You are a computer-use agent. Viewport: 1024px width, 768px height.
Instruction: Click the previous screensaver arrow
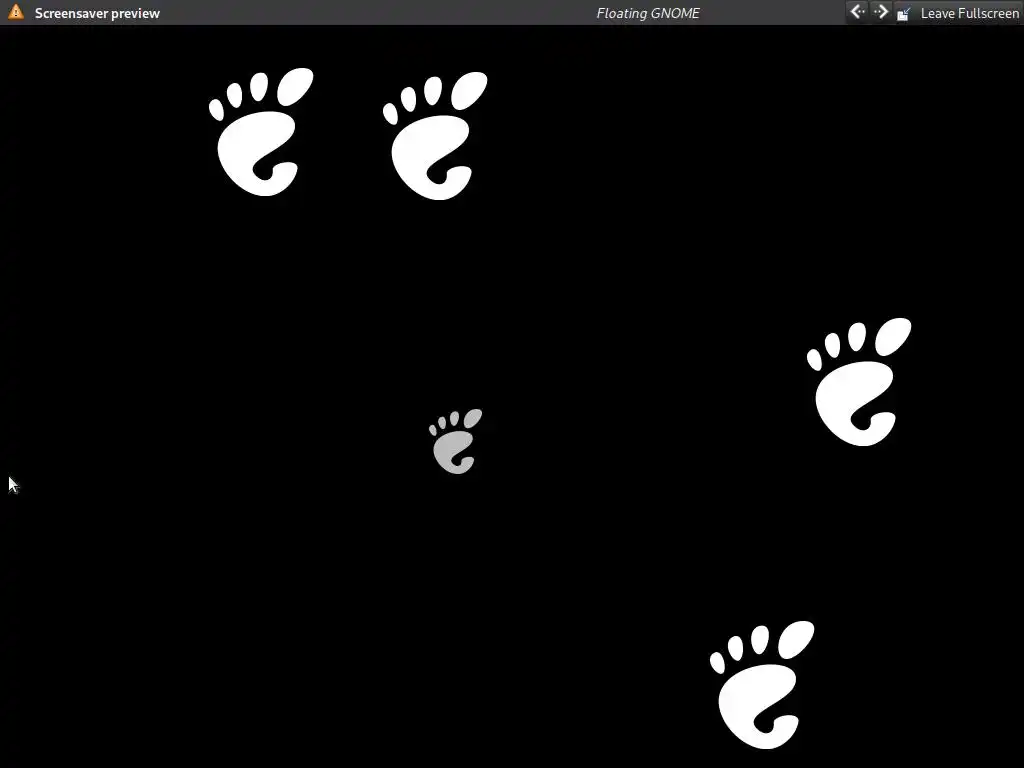click(857, 12)
